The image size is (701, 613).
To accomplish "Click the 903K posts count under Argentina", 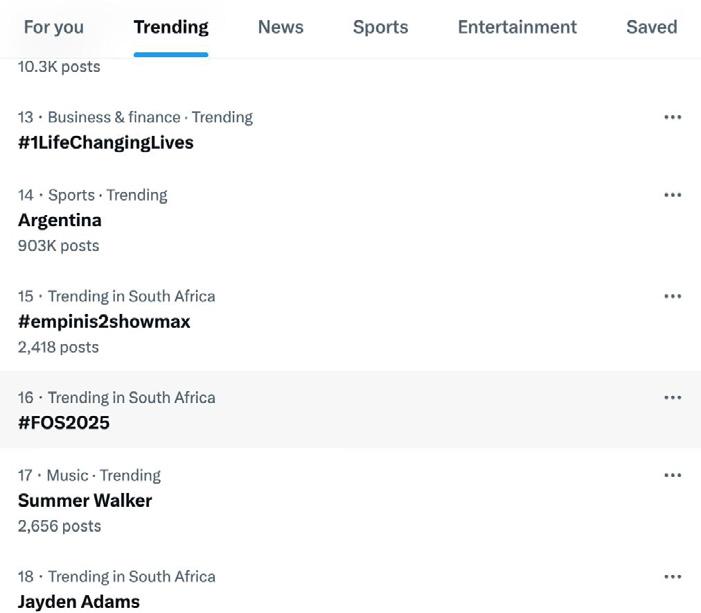I will 58,245.
